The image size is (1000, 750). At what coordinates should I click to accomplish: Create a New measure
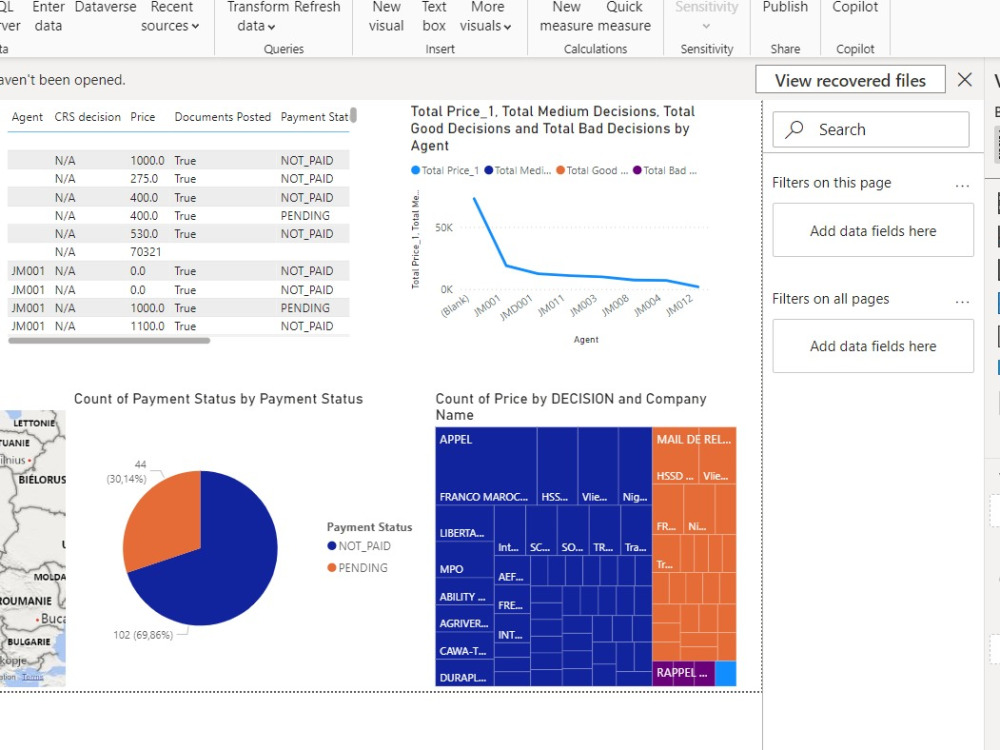(x=564, y=17)
